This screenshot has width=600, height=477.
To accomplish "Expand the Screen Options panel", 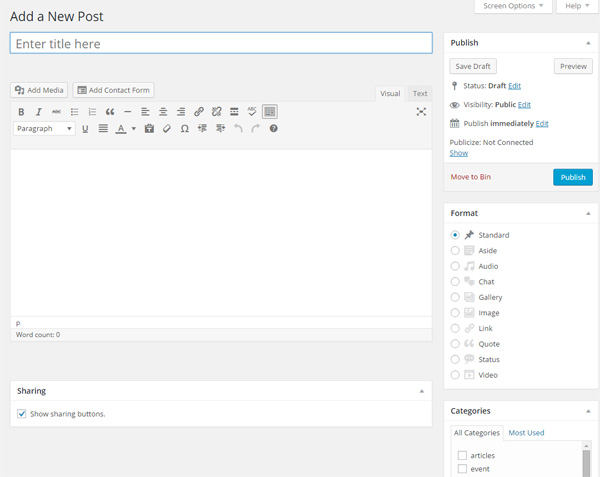I will coord(514,6).
